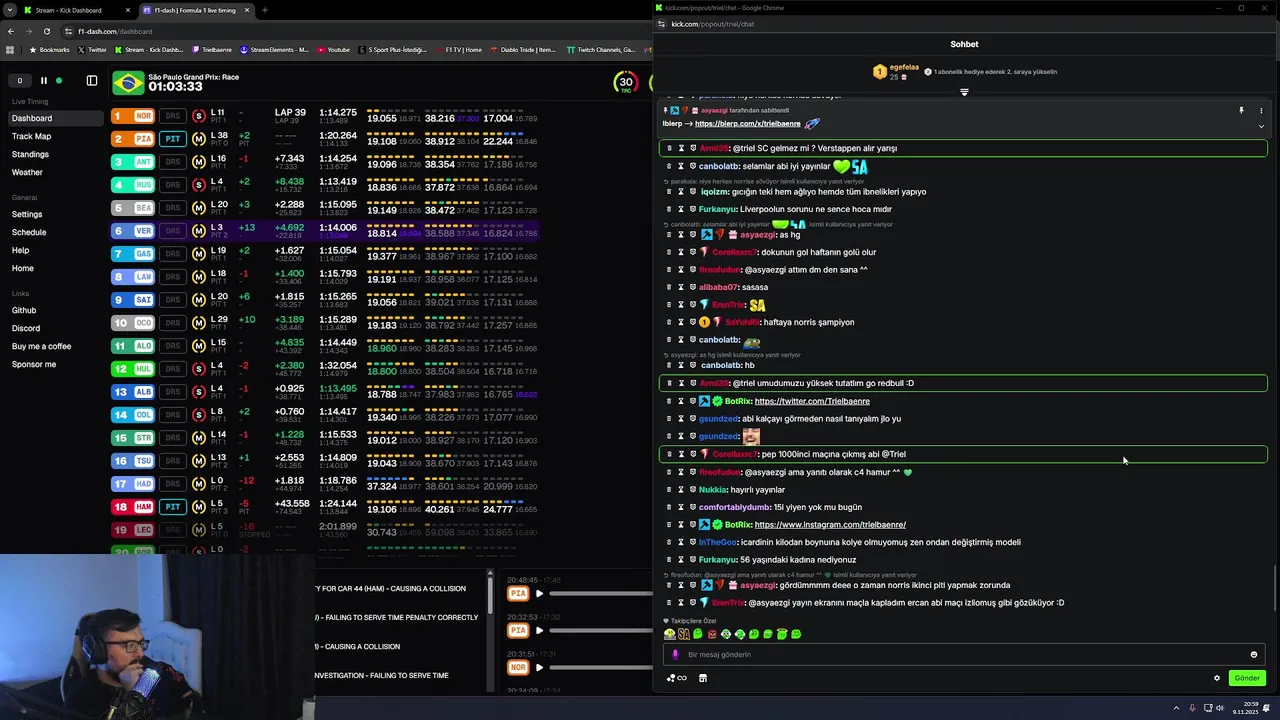
Task: Open a new browser tab
Action: (264, 10)
